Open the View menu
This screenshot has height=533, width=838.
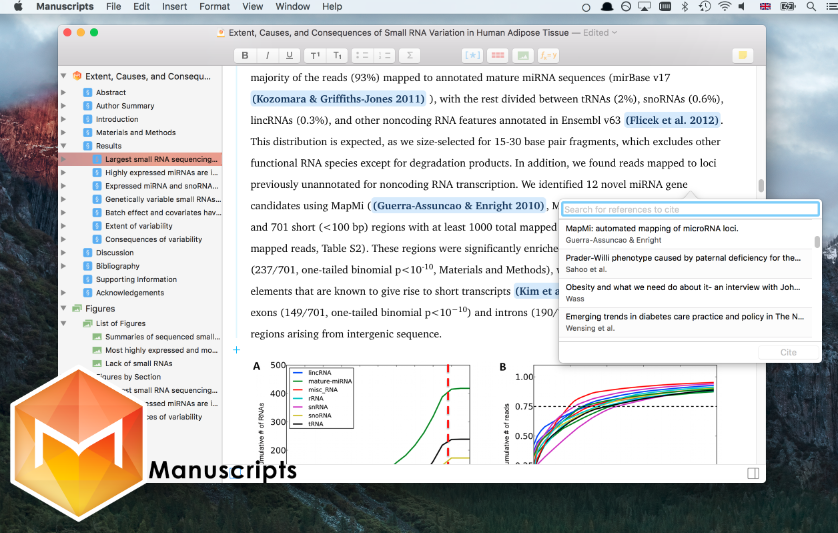252,6
